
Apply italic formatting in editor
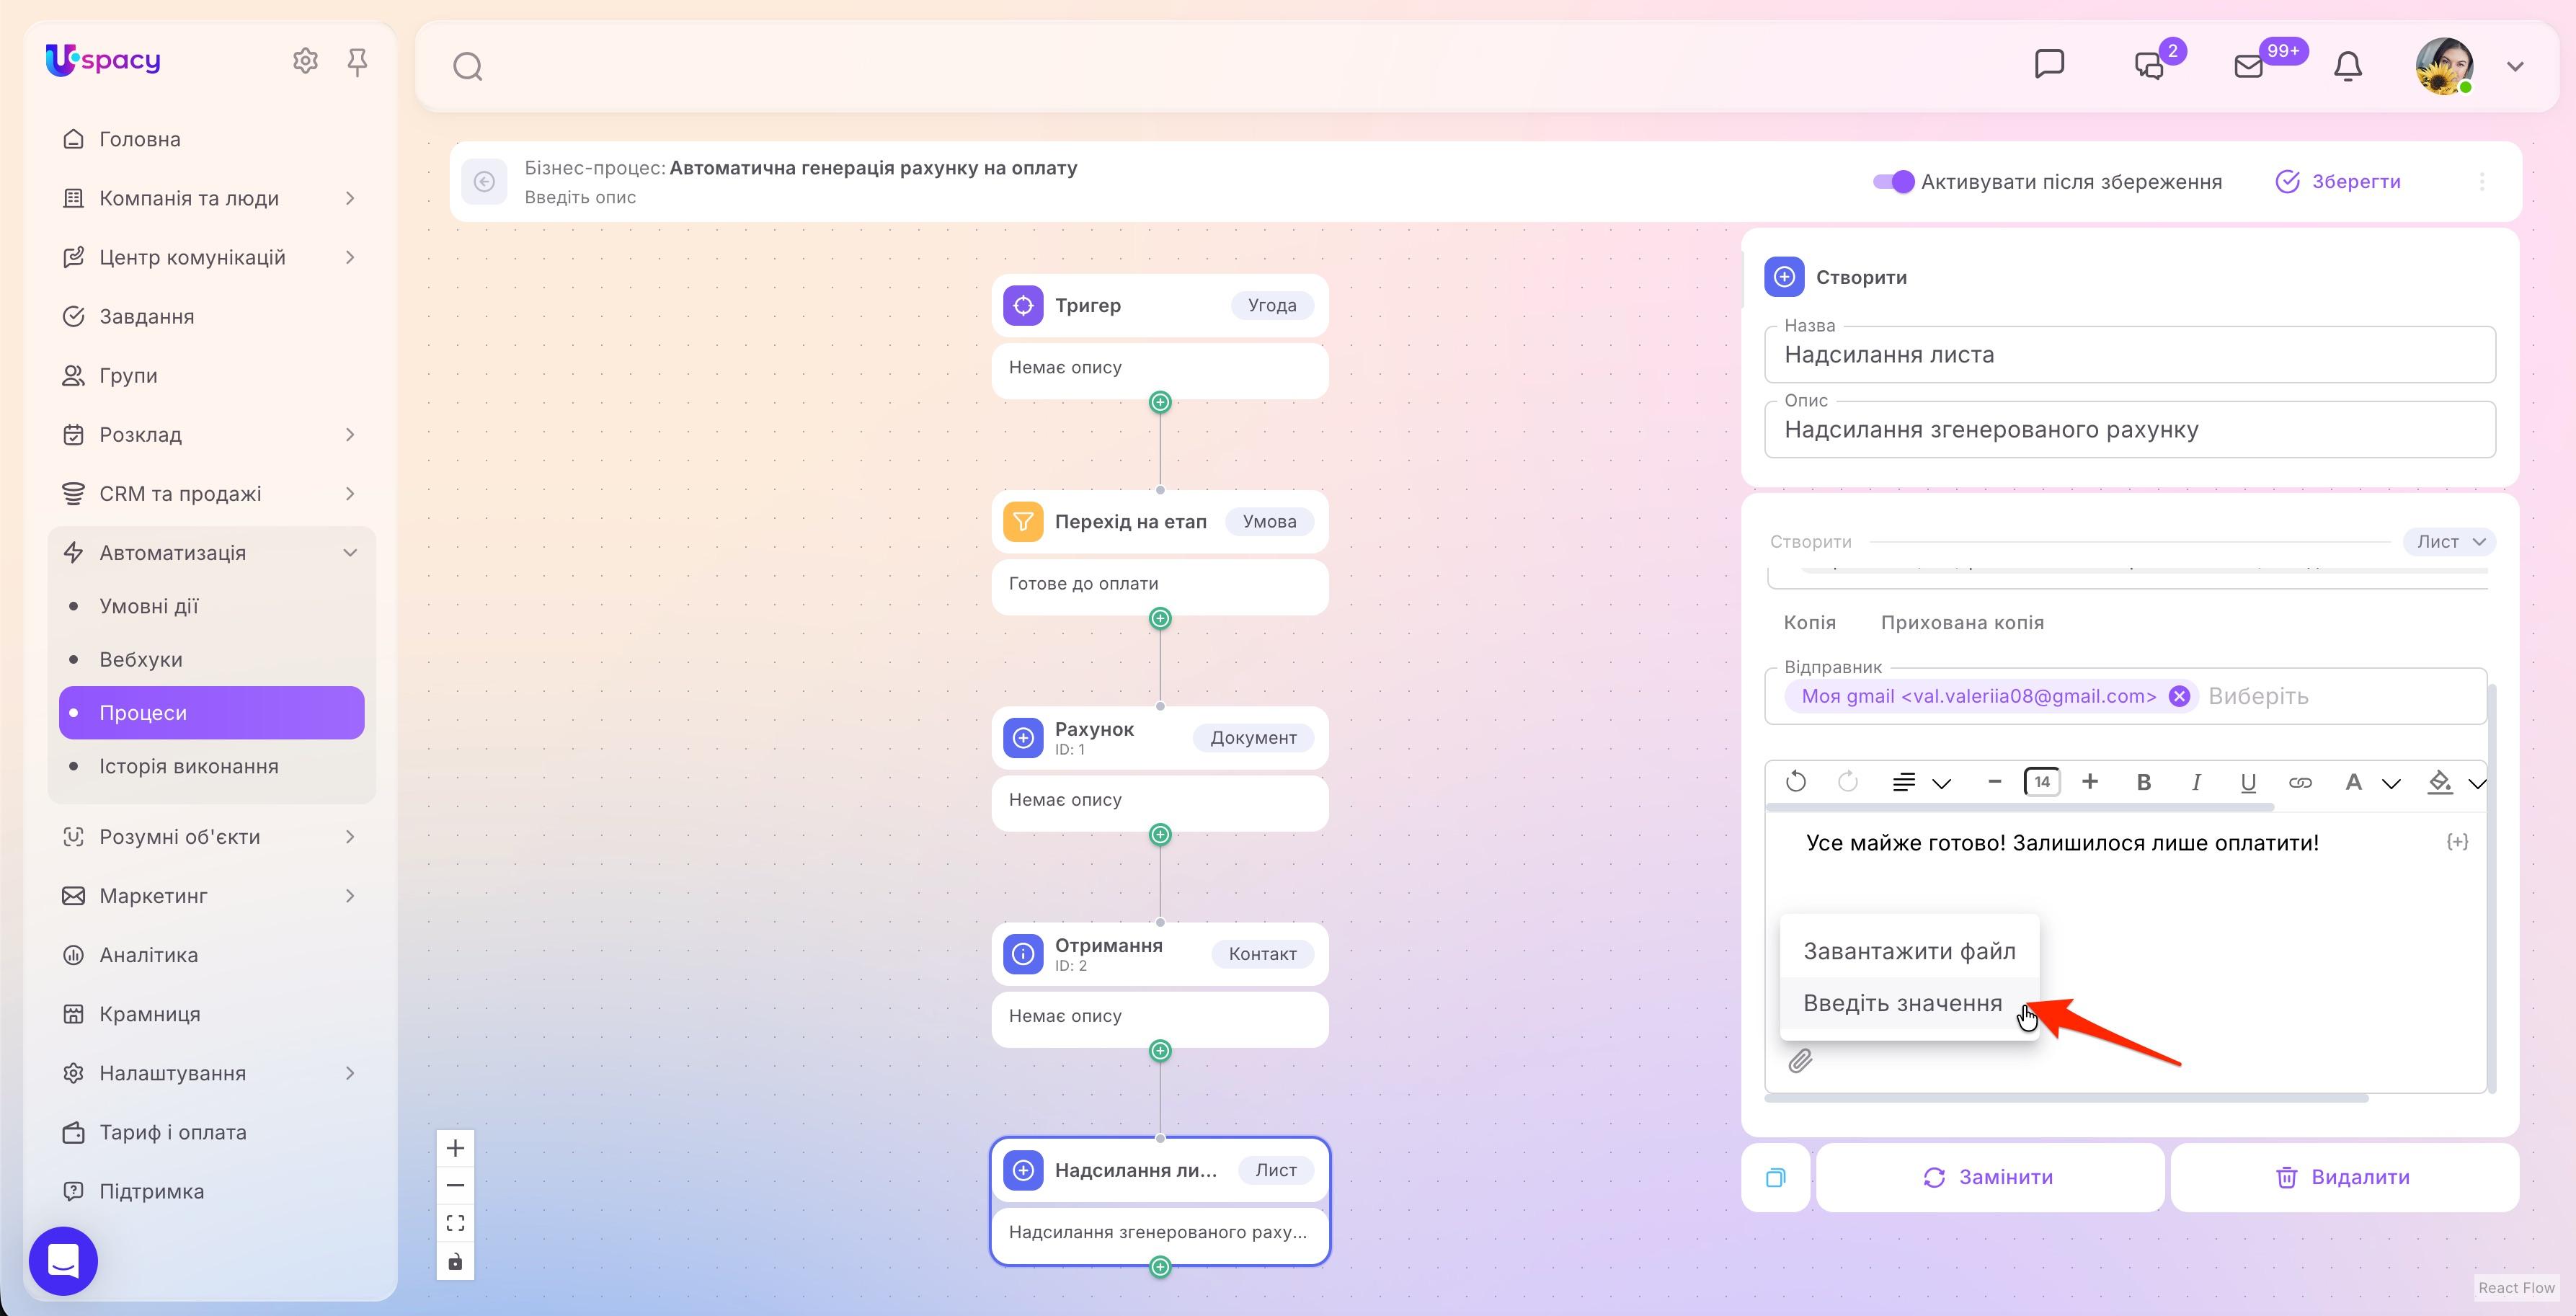click(2195, 782)
